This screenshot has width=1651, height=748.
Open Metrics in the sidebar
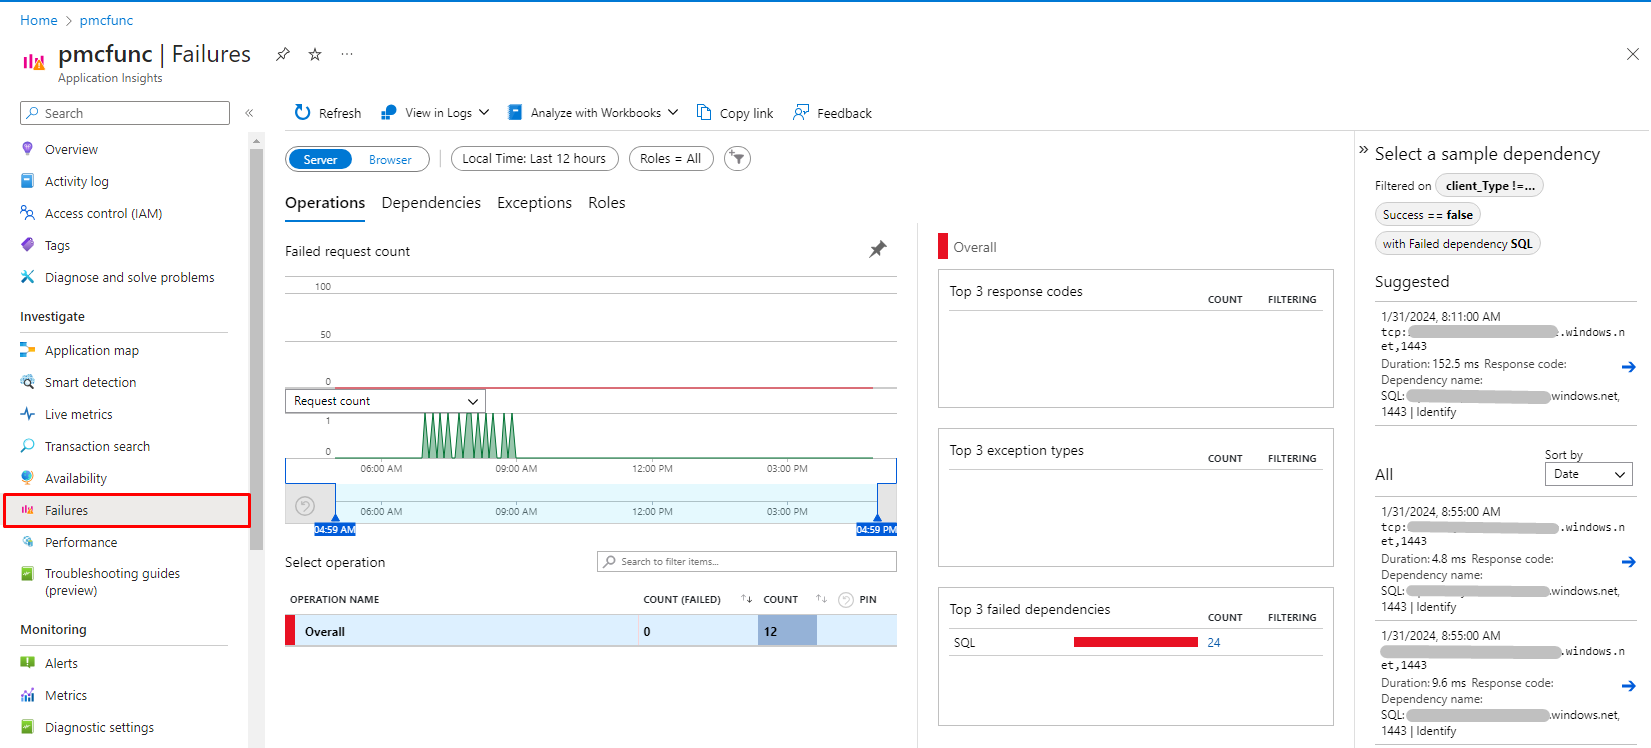pyautogui.click(x=66, y=695)
